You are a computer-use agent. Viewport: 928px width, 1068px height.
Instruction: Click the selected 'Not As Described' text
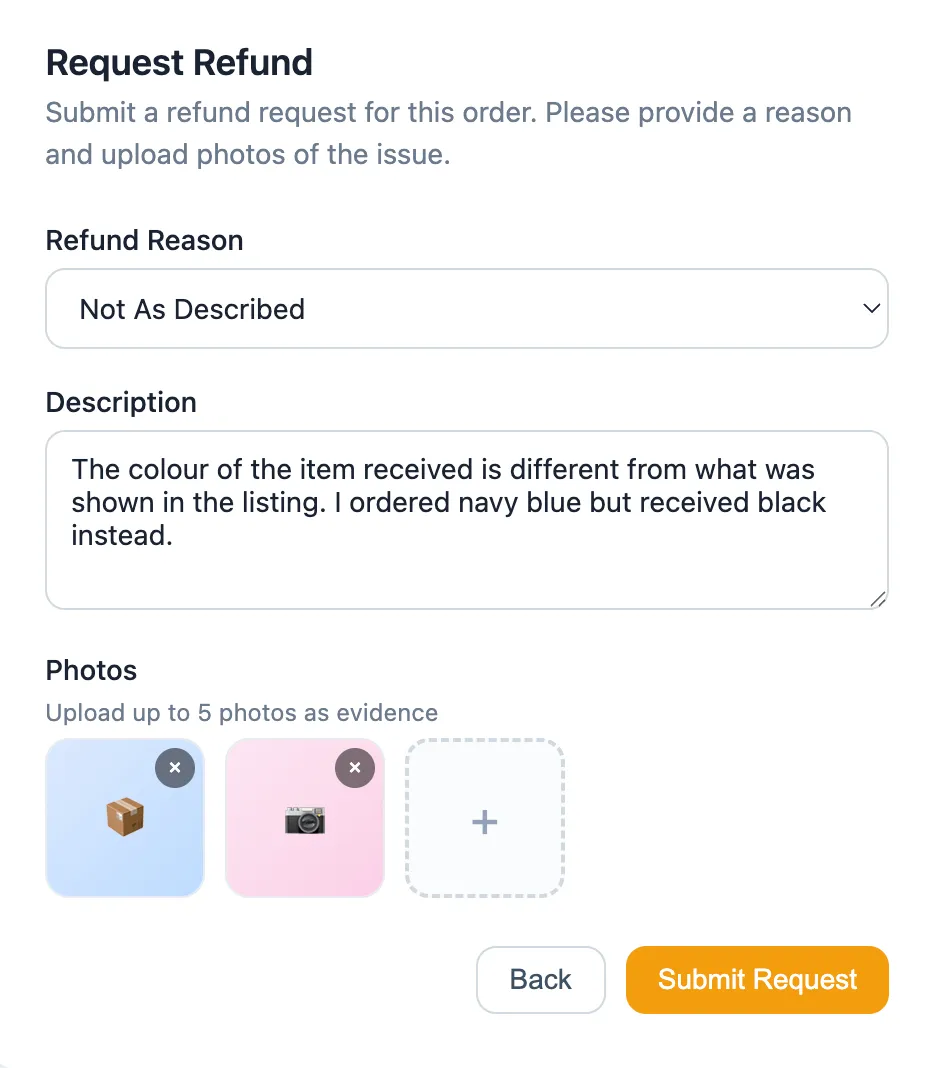click(192, 309)
